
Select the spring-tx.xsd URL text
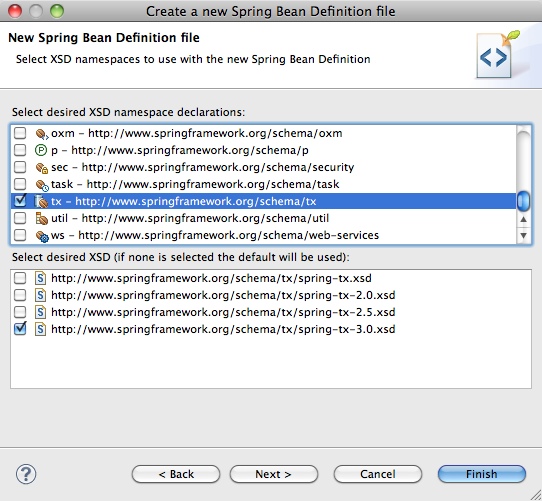[211, 278]
